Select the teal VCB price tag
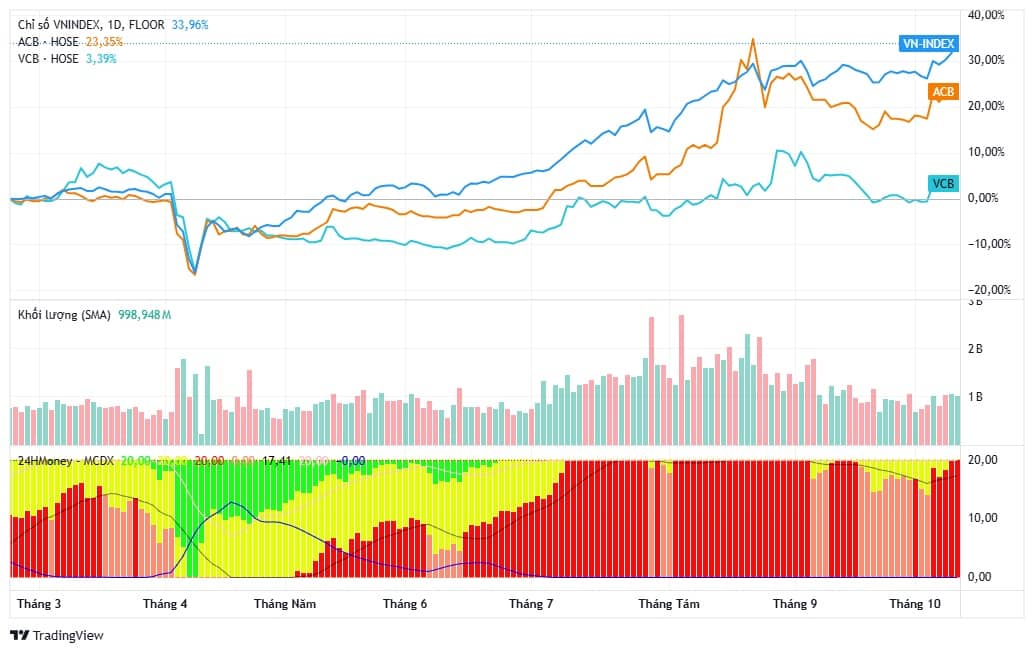 tap(943, 183)
